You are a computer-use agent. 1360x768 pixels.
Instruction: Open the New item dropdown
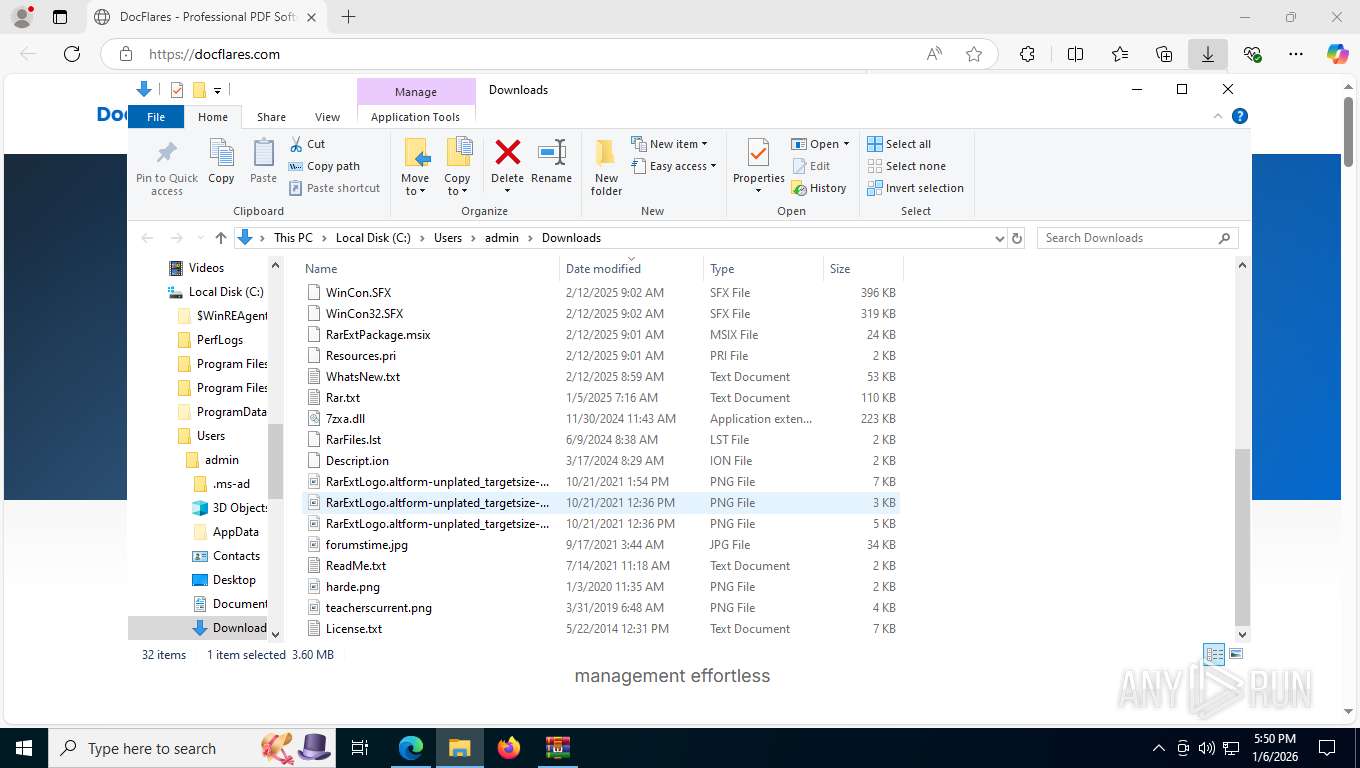pyautogui.click(x=670, y=144)
